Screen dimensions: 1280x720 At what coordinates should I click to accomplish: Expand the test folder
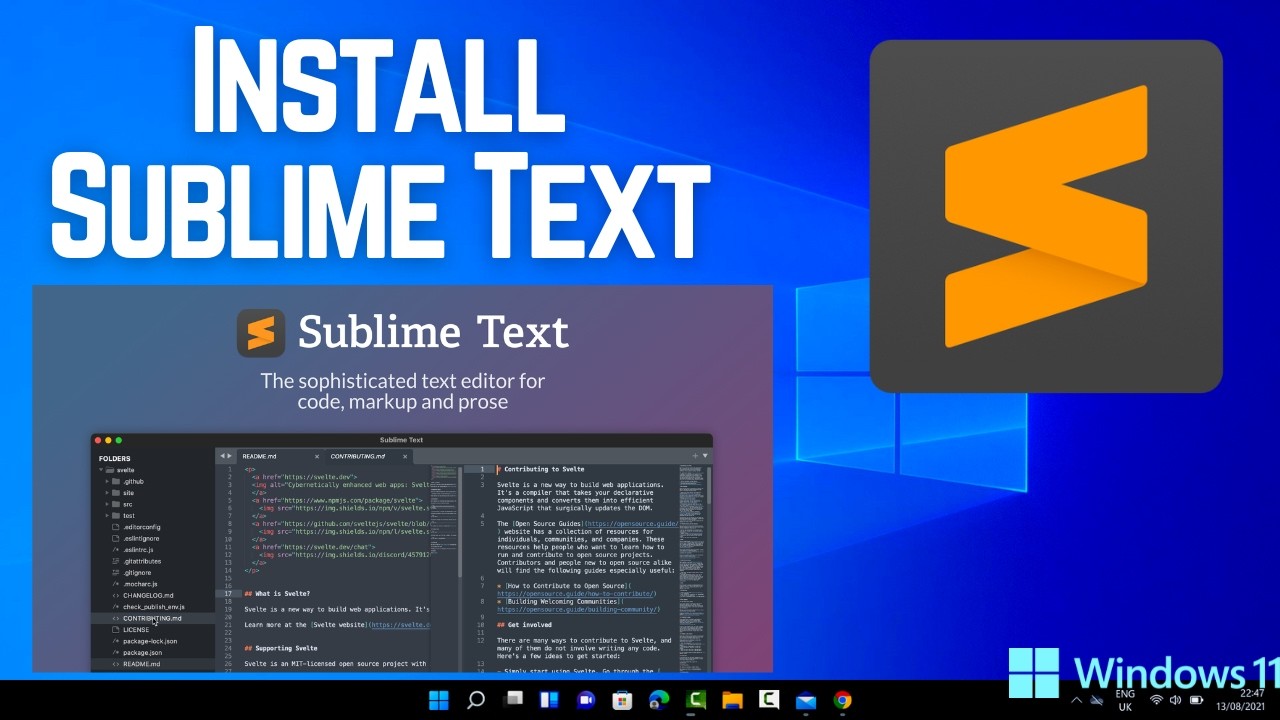107,515
